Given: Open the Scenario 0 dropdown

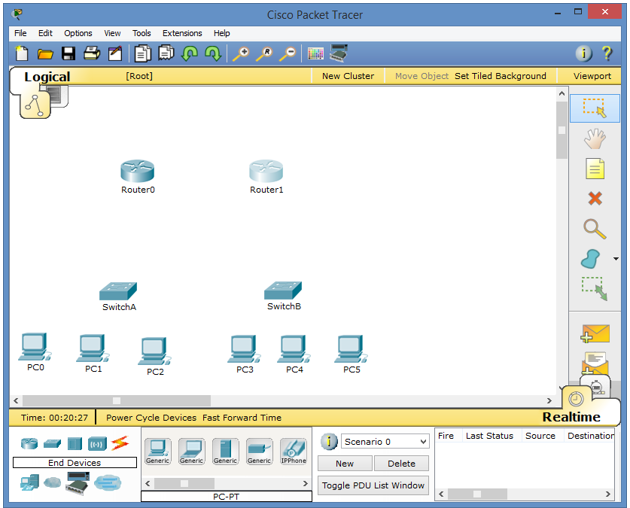Looking at the screenshot, I should (x=385, y=442).
